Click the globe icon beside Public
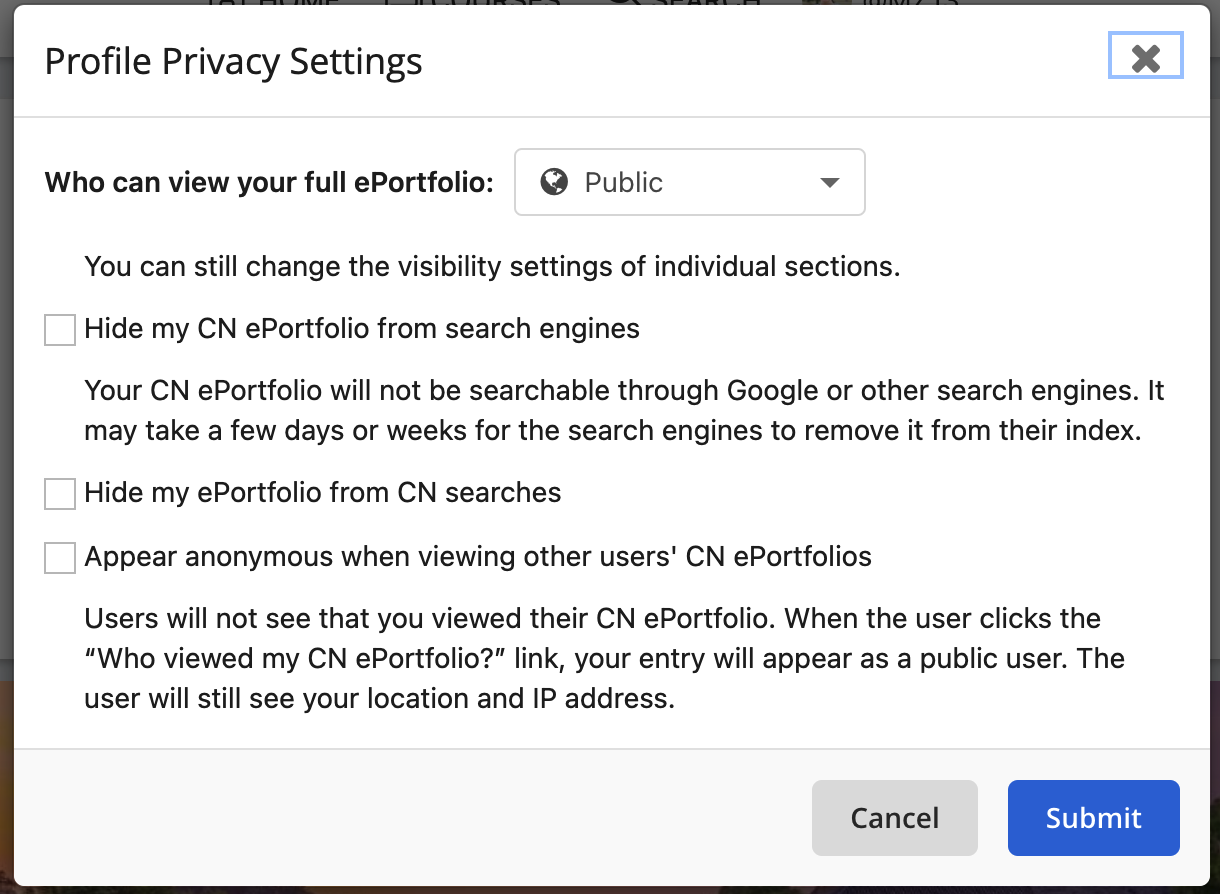 (x=554, y=182)
